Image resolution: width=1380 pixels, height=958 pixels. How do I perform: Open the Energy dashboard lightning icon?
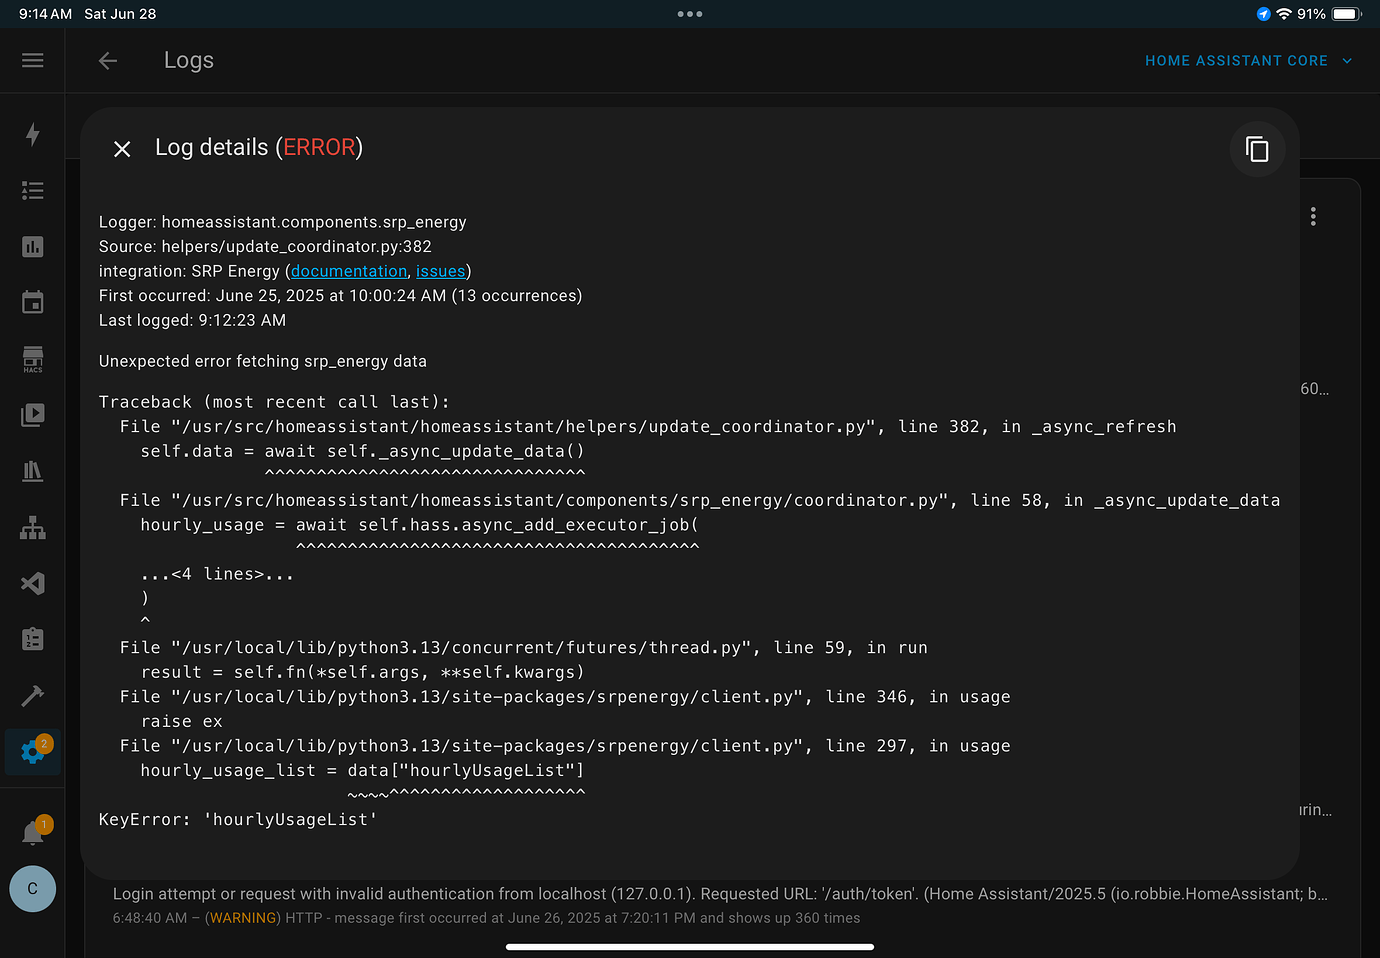coord(33,134)
